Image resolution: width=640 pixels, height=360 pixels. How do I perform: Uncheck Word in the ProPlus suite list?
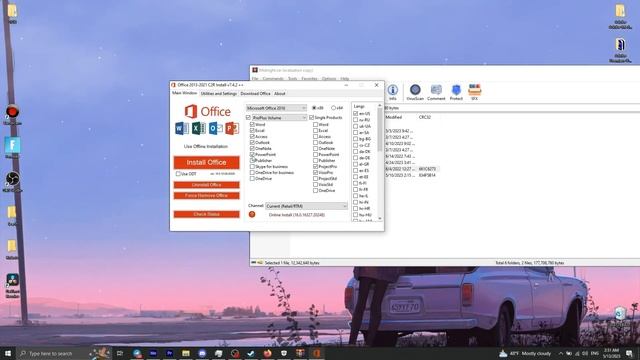(x=252, y=124)
